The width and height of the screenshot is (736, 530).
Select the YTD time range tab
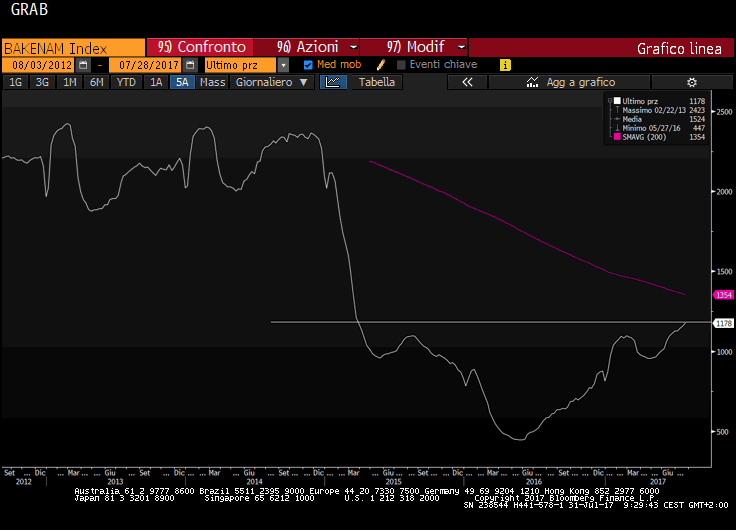[x=126, y=82]
